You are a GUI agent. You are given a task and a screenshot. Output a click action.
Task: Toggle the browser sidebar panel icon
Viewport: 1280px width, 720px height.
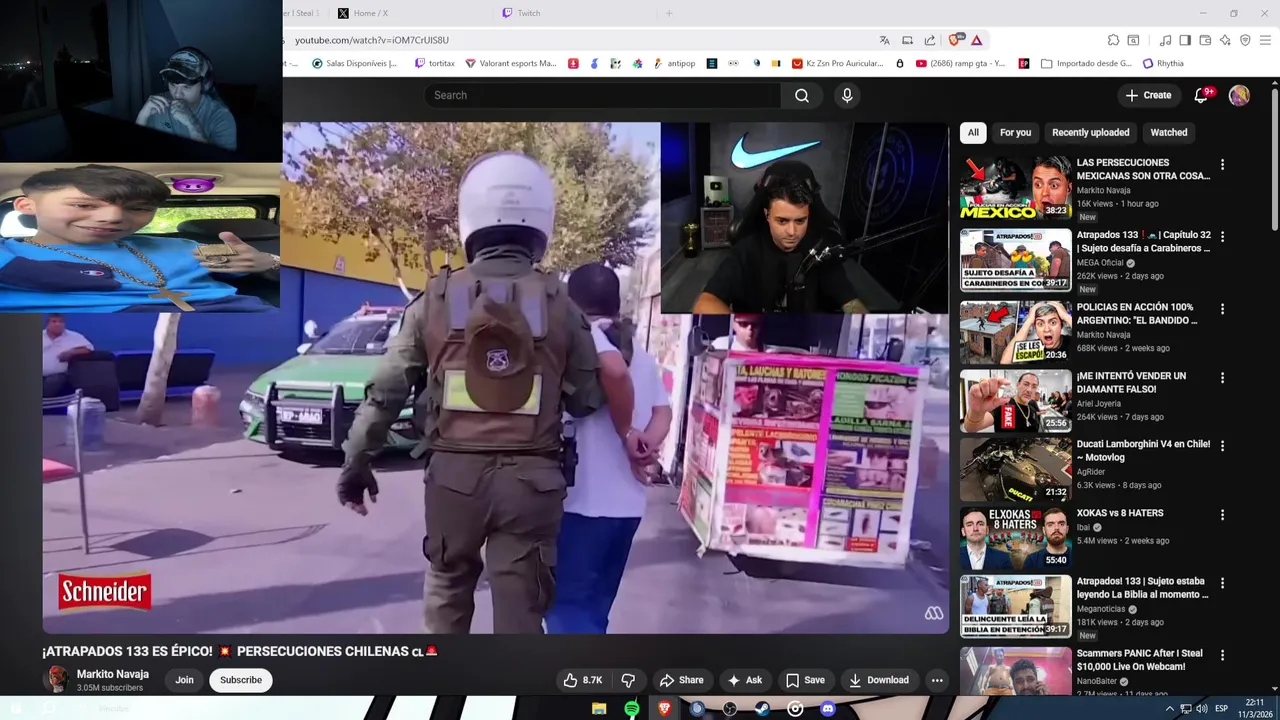(1185, 40)
